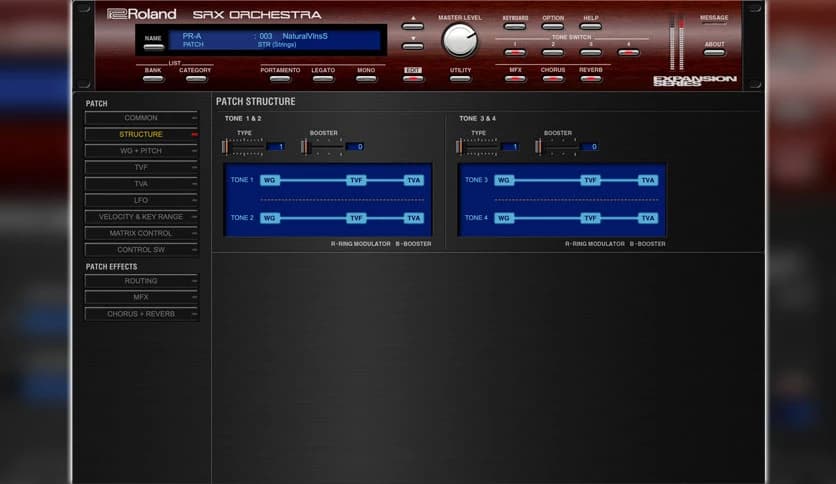Open the BANK list
This screenshot has width=836, height=484.
[153, 78]
